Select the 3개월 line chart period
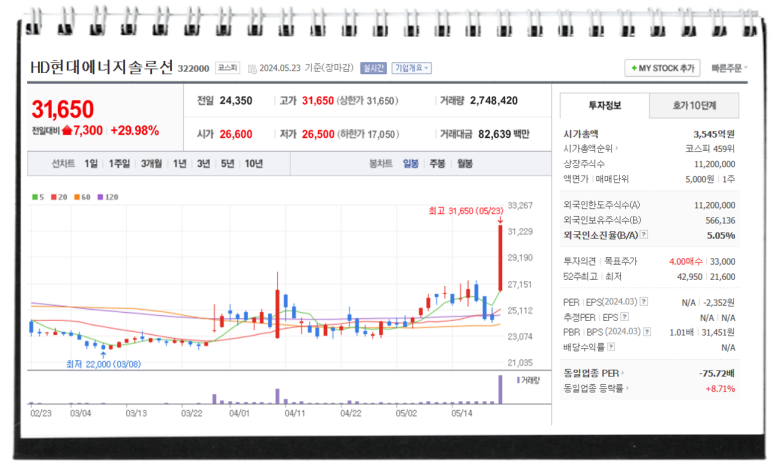The image size is (773, 467). click(151, 164)
